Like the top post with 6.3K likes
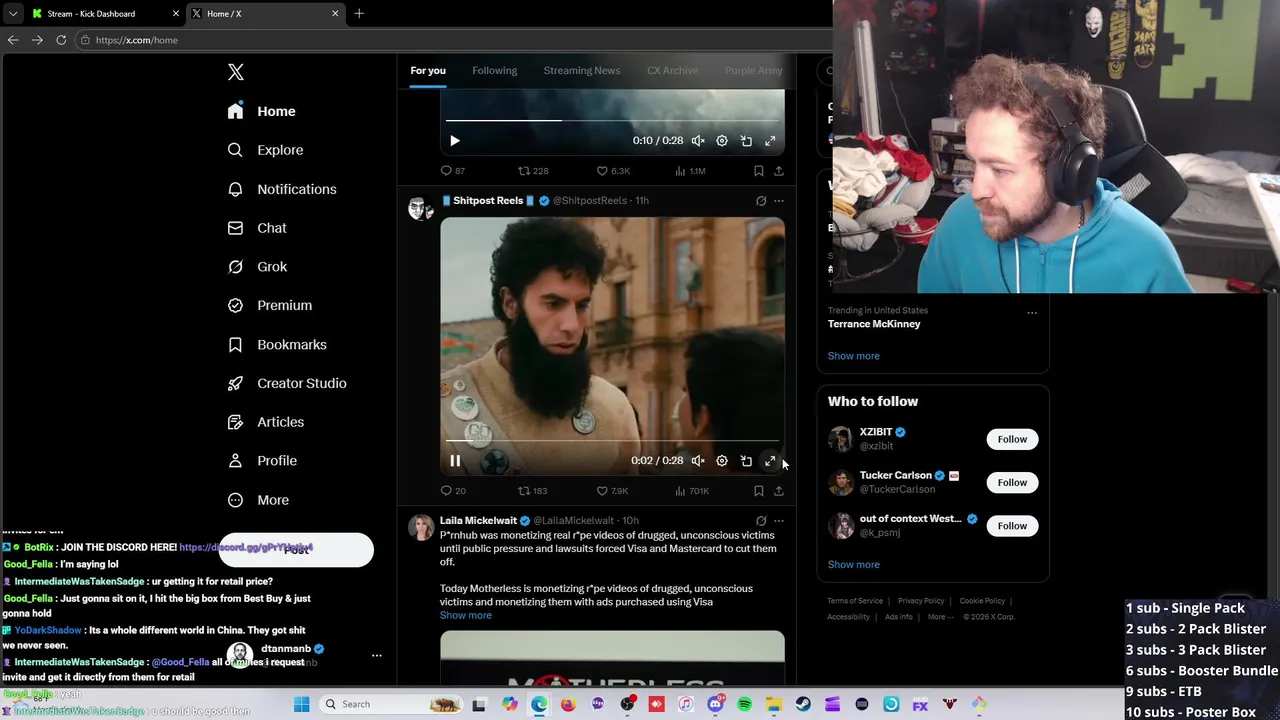 tap(613, 171)
